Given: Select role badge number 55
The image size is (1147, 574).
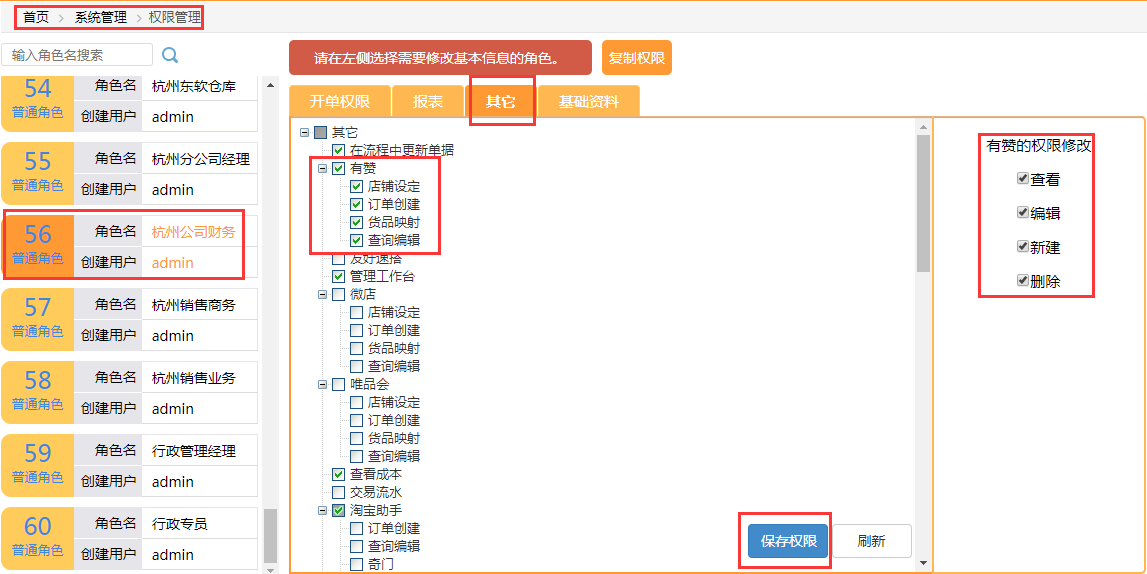Looking at the screenshot, I should point(38,170).
